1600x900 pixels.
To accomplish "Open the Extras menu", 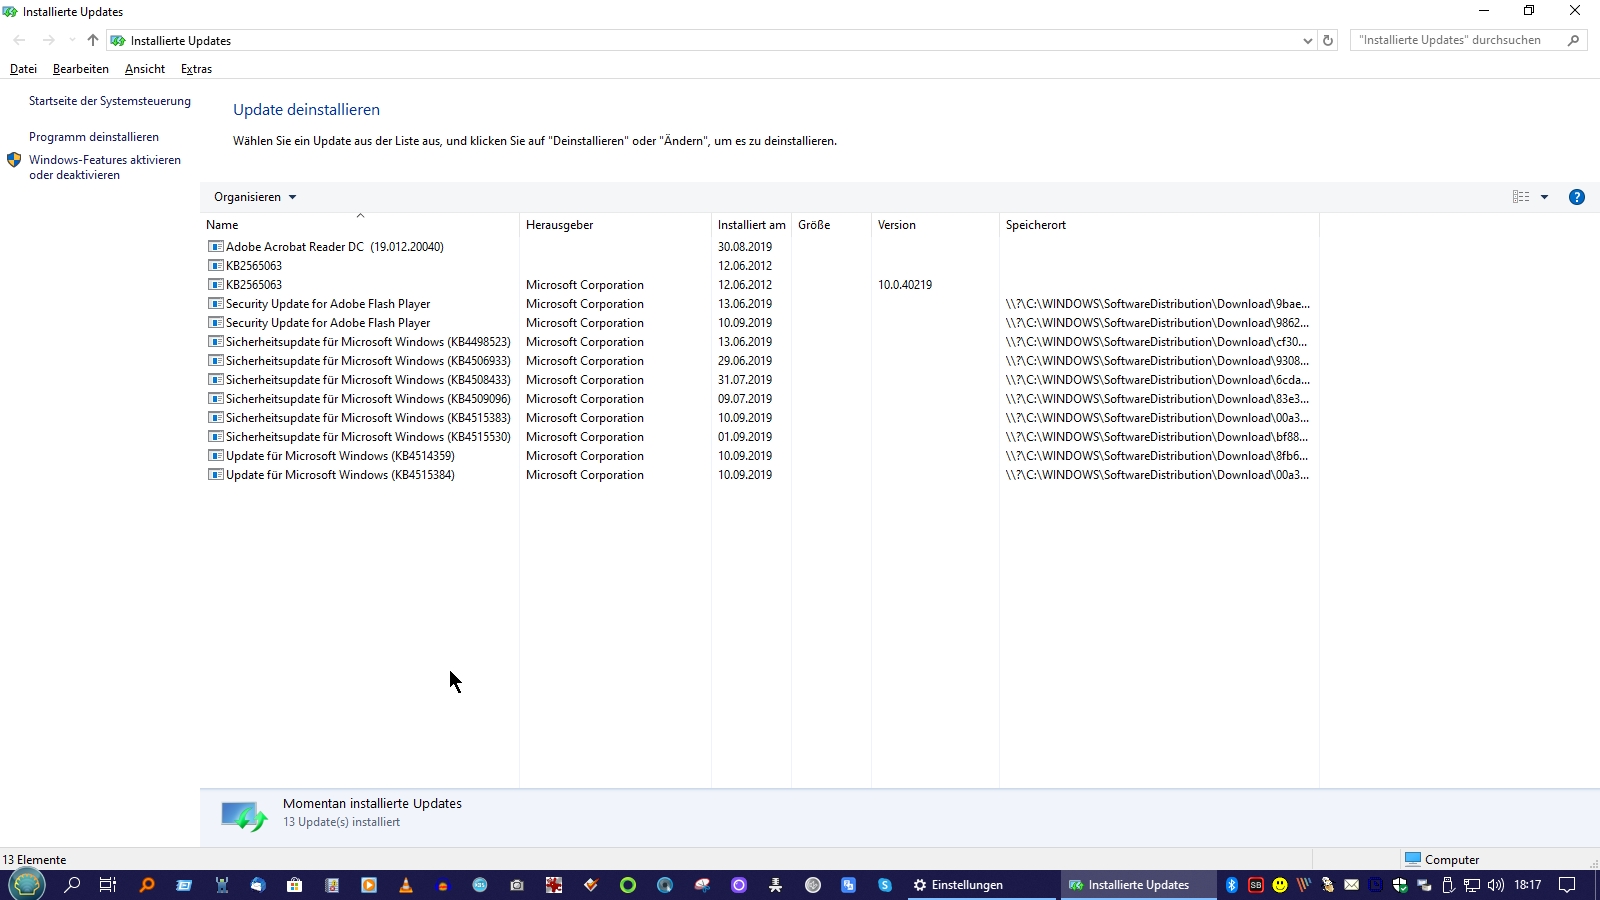I will point(196,69).
